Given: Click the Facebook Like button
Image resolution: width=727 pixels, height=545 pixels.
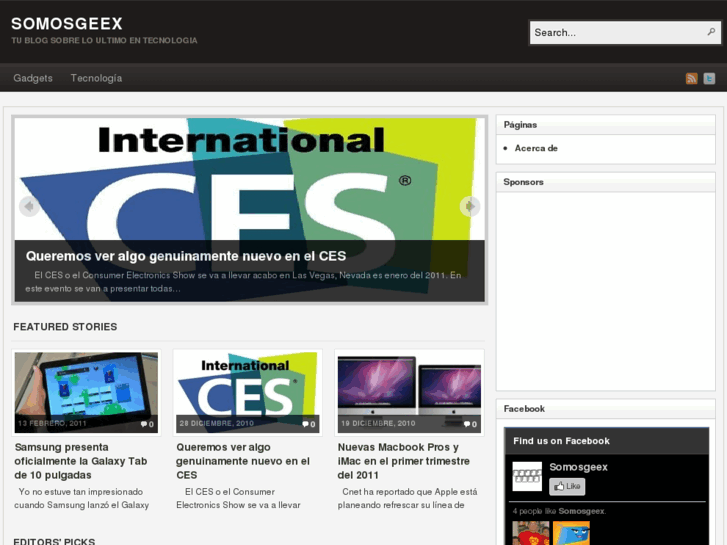Looking at the screenshot, I should coord(567,486).
